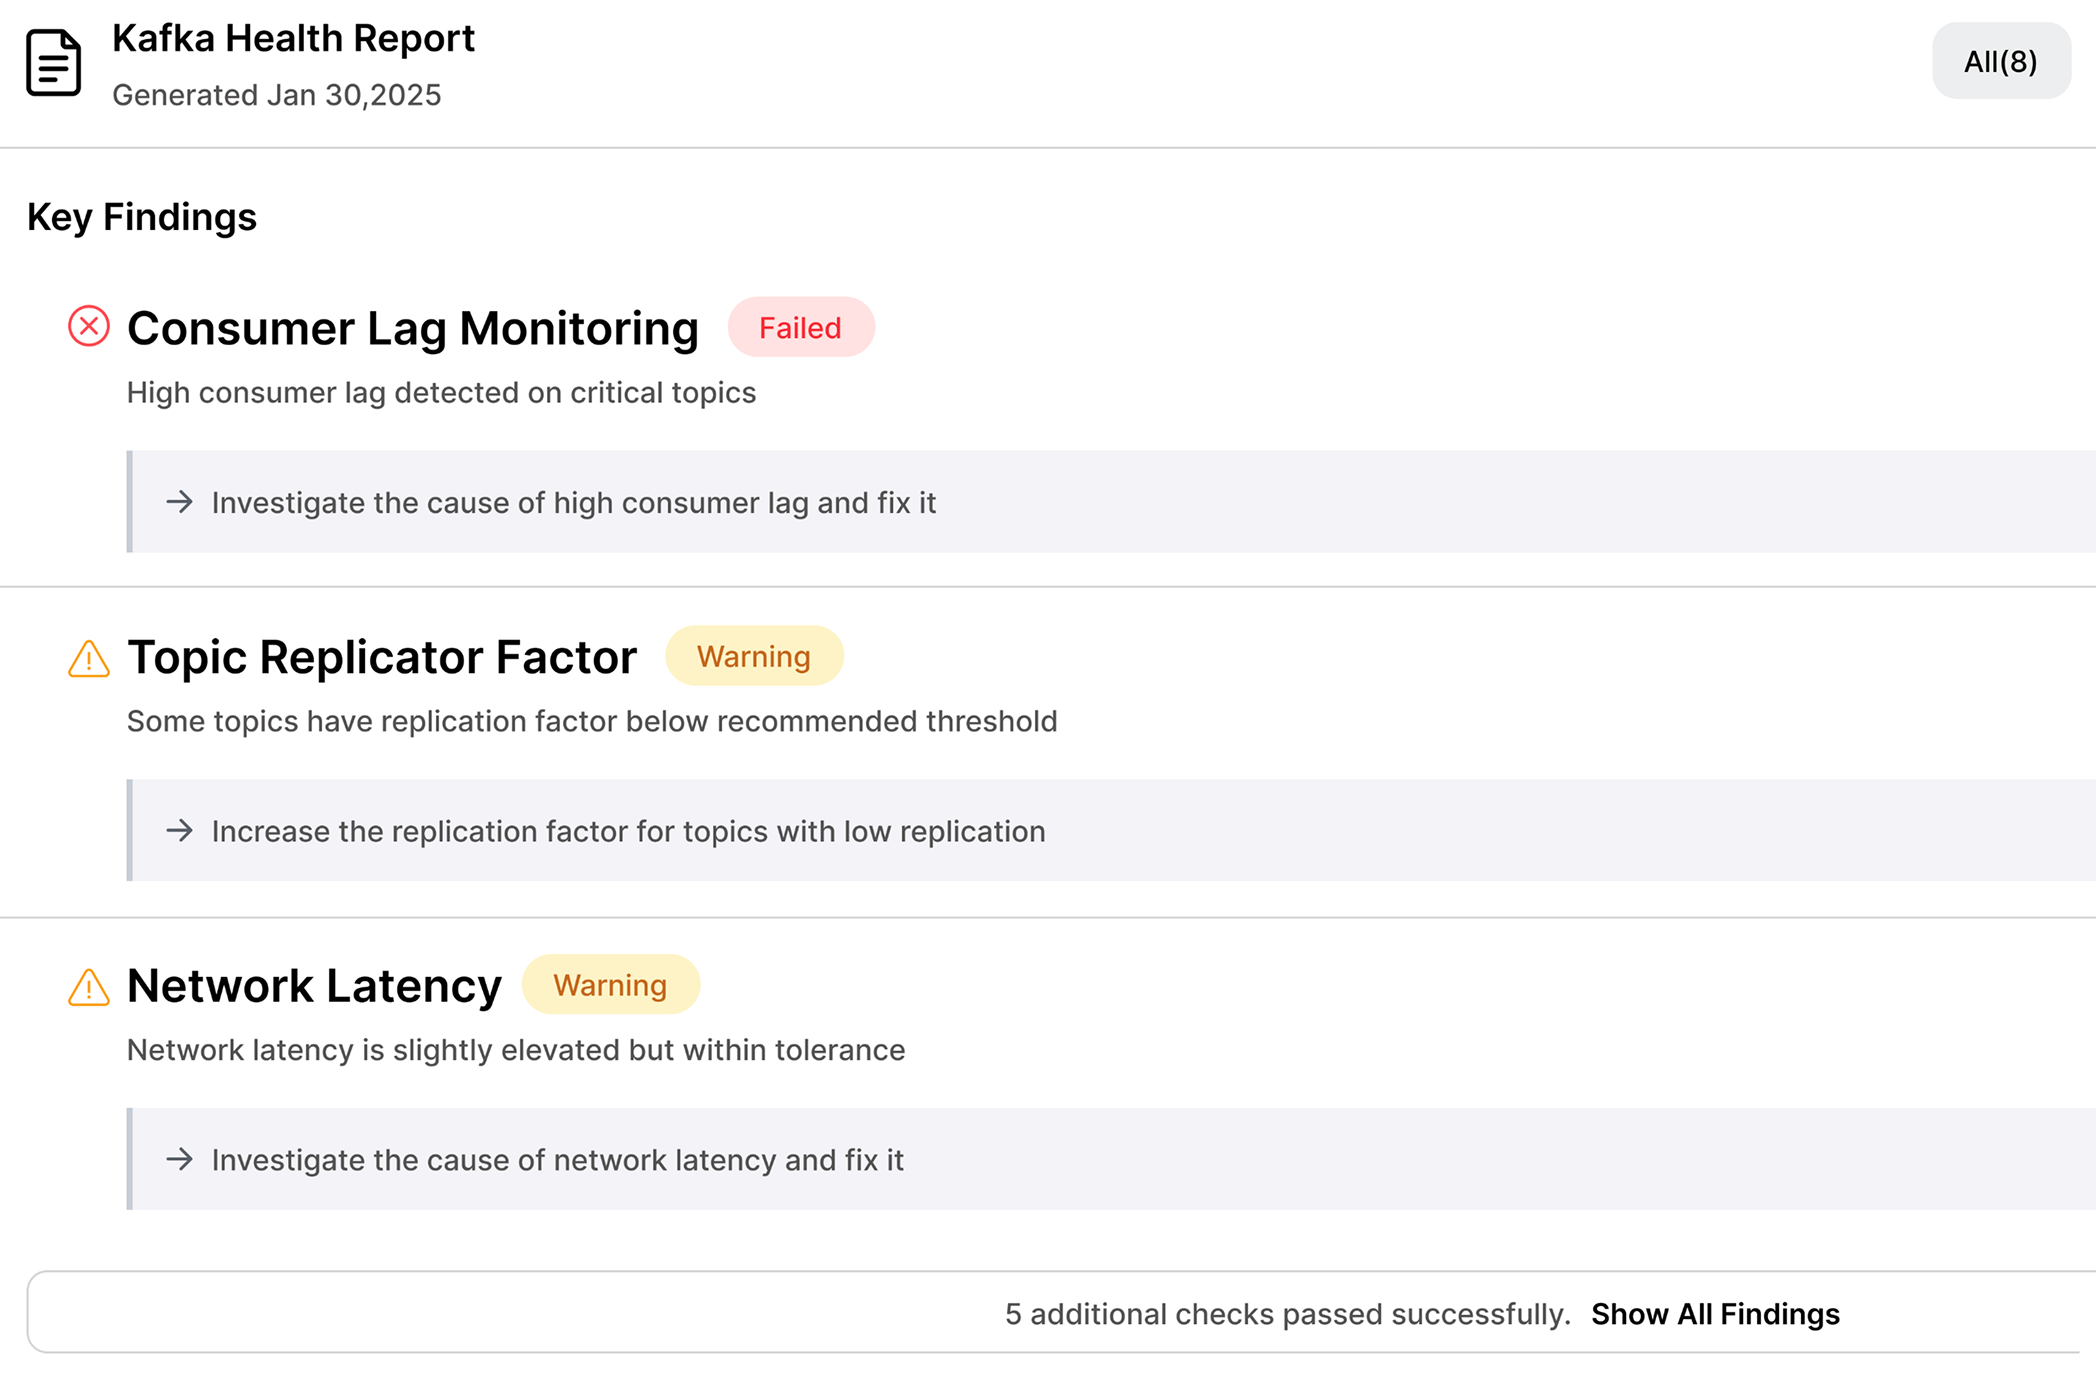Select the Consumer Lag Monitoring heading
The height and width of the screenshot is (1384, 2096).
pyautogui.click(x=413, y=328)
